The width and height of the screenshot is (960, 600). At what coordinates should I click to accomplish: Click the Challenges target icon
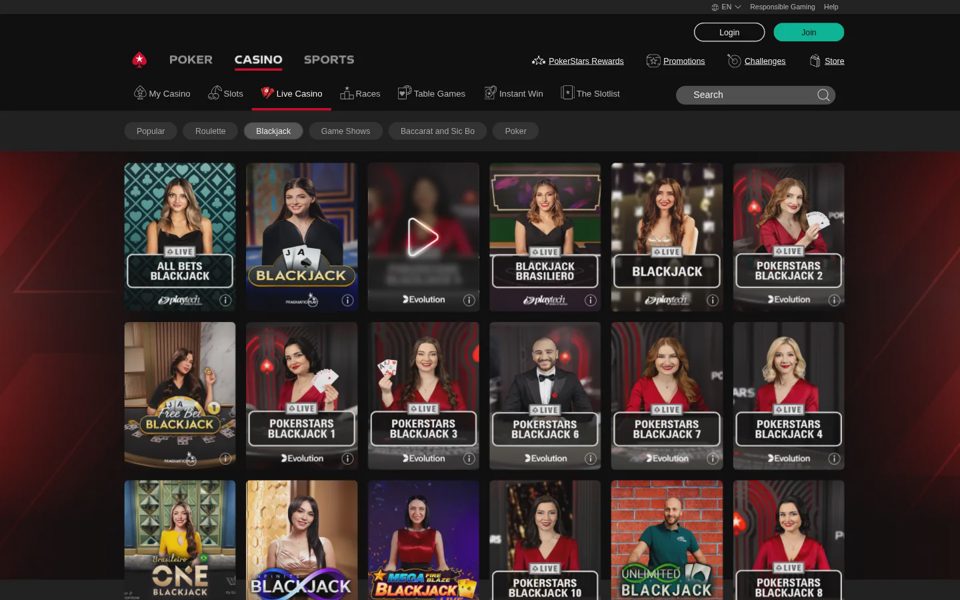coord(734,61)
